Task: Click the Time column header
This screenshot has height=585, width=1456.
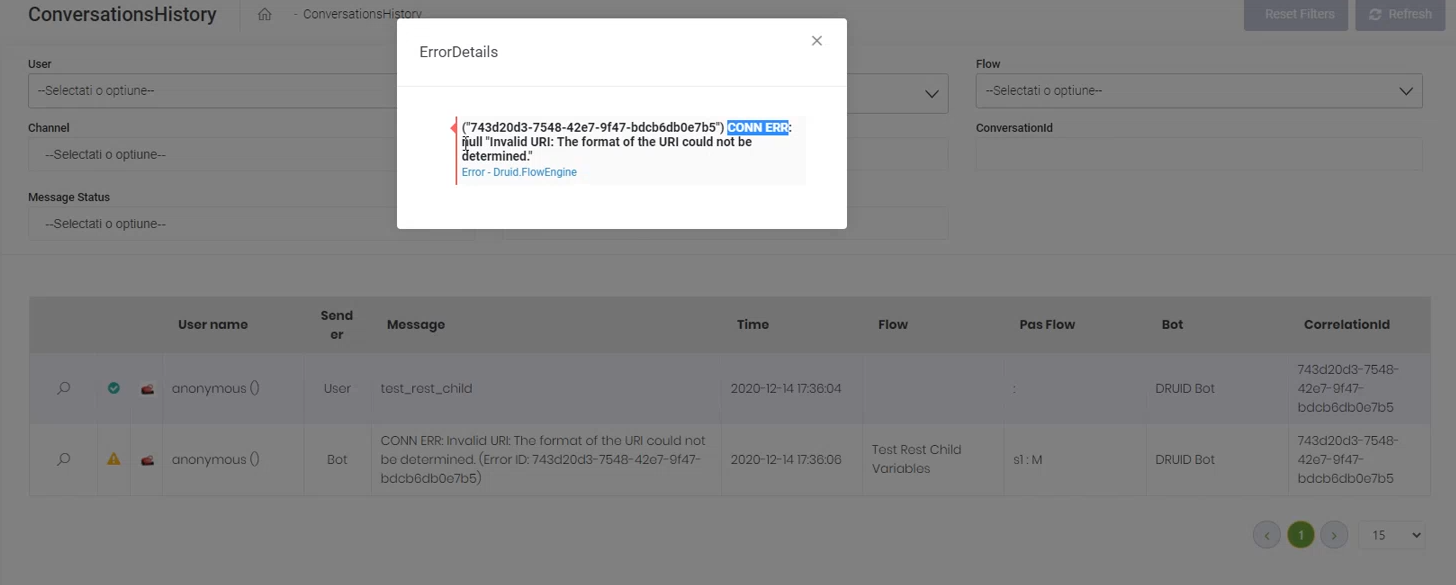Action: click(x=753, y=325)
